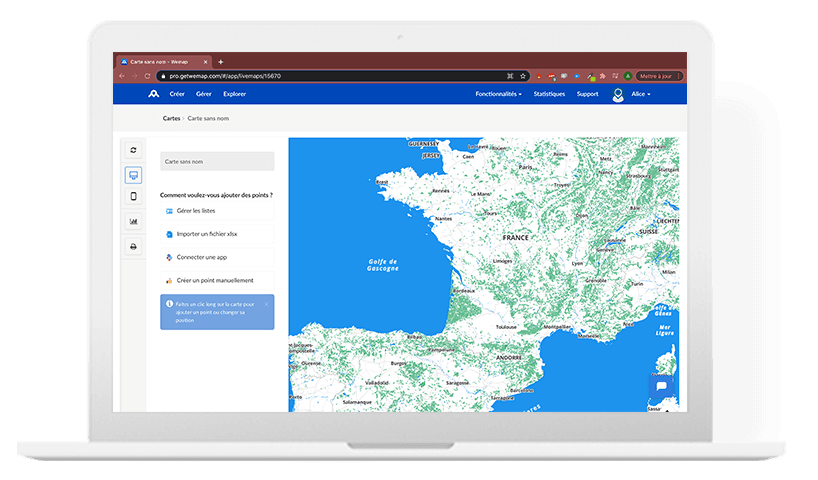Click Gérer les listes option
This screenshot has width=818, height=480.
(x=217, y=211)
